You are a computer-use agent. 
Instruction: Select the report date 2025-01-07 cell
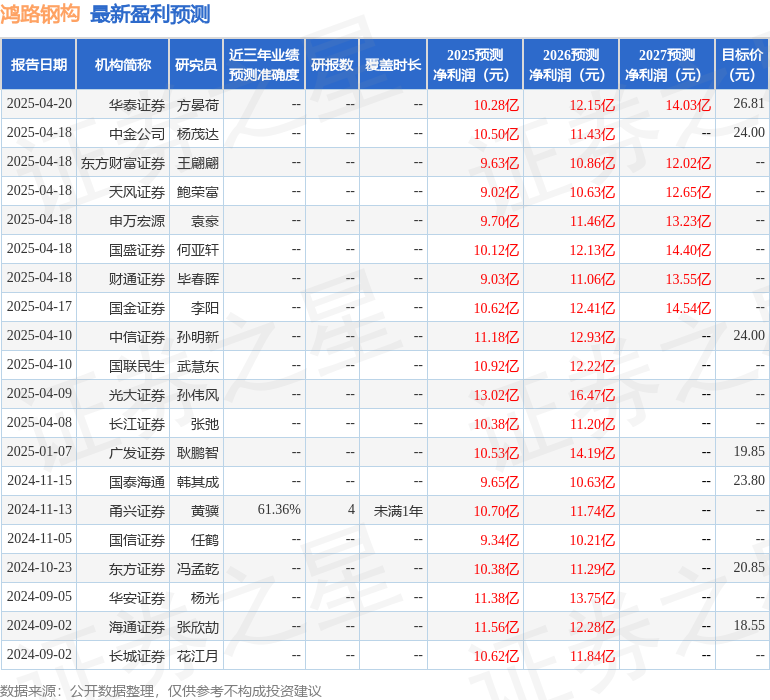click(x=40, y=452)
